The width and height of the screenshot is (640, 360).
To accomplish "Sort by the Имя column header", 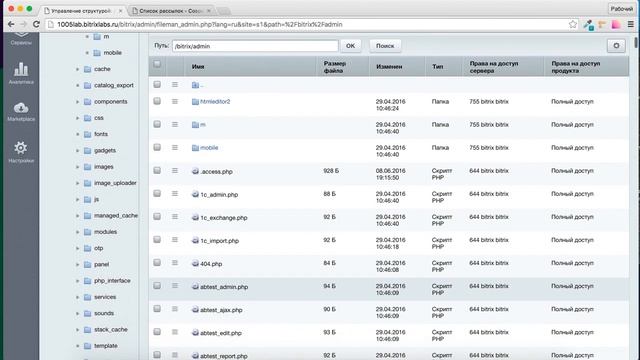I will [x=198, y=67].
